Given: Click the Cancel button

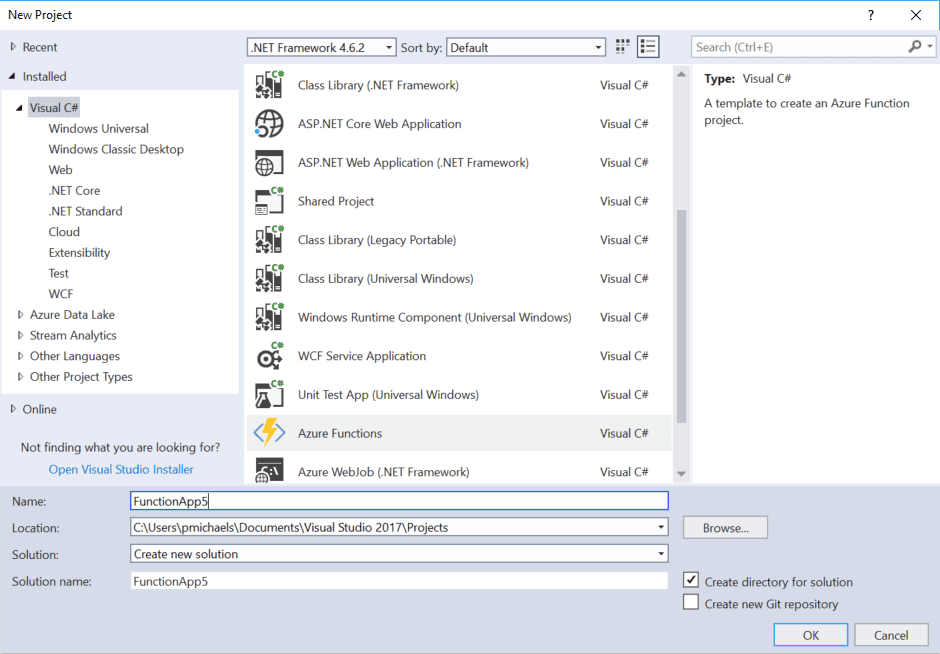Looking at the screenshot, I should 891,635.
